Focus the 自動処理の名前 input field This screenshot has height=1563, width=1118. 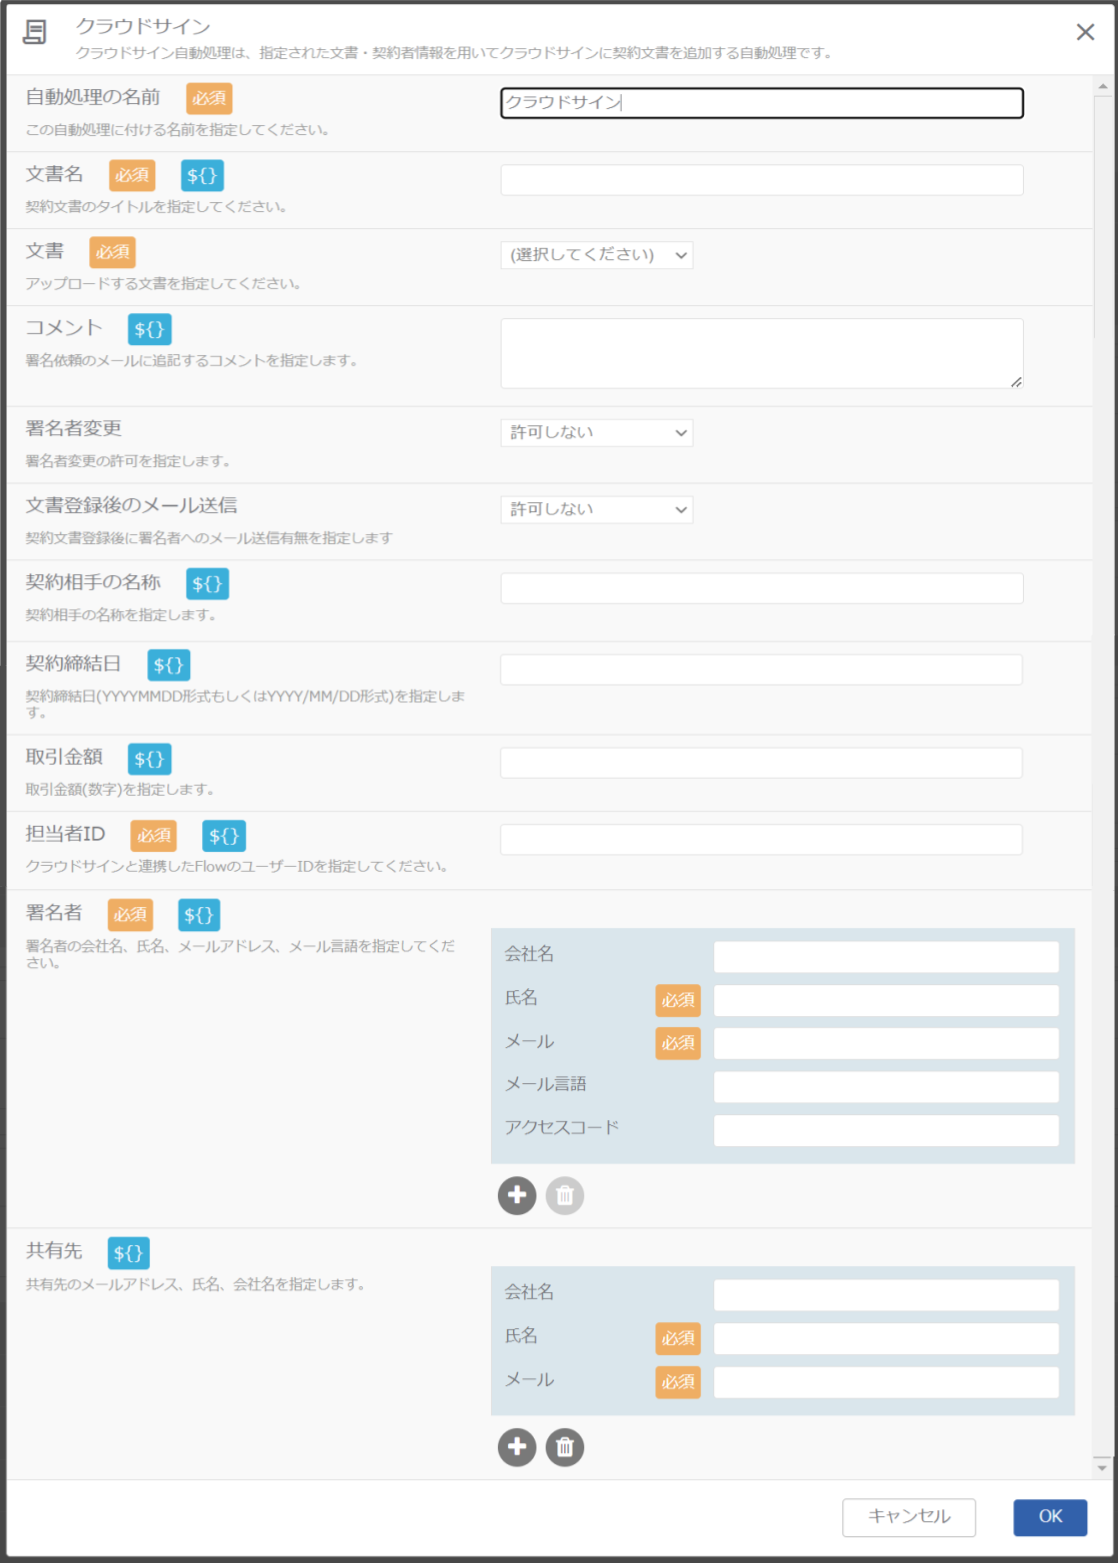tap(762, 103)
